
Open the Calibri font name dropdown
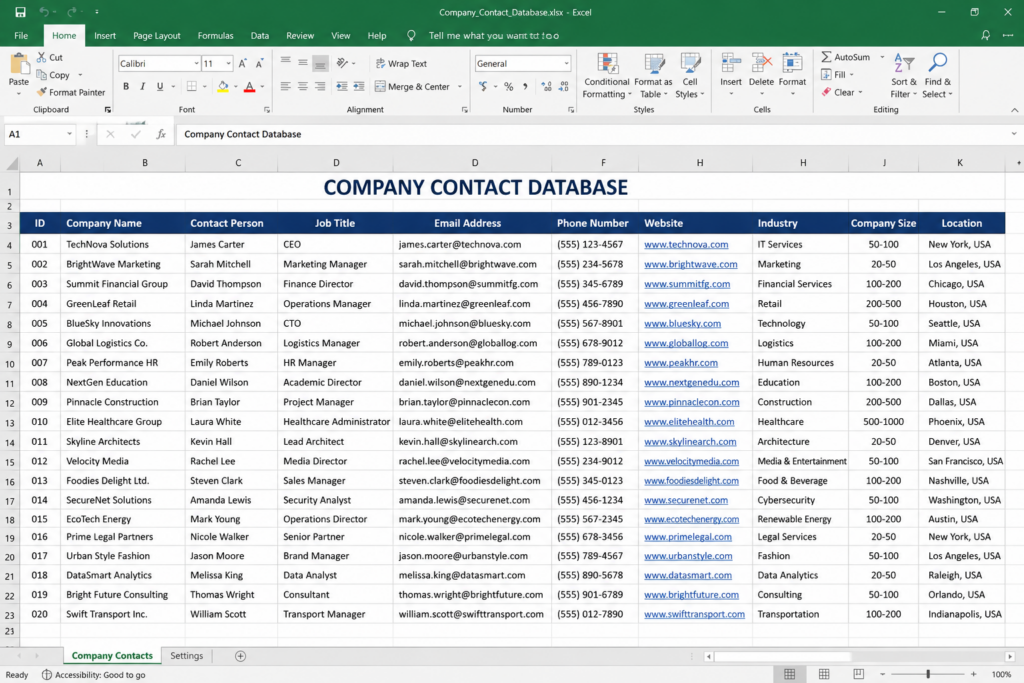tap(196, 63)
